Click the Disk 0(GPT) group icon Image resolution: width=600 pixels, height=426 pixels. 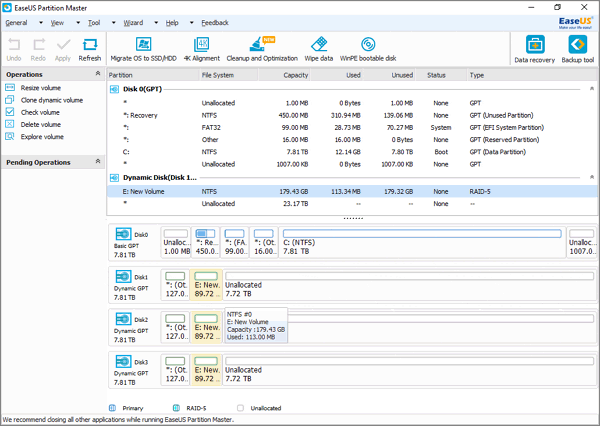(114, 89)
